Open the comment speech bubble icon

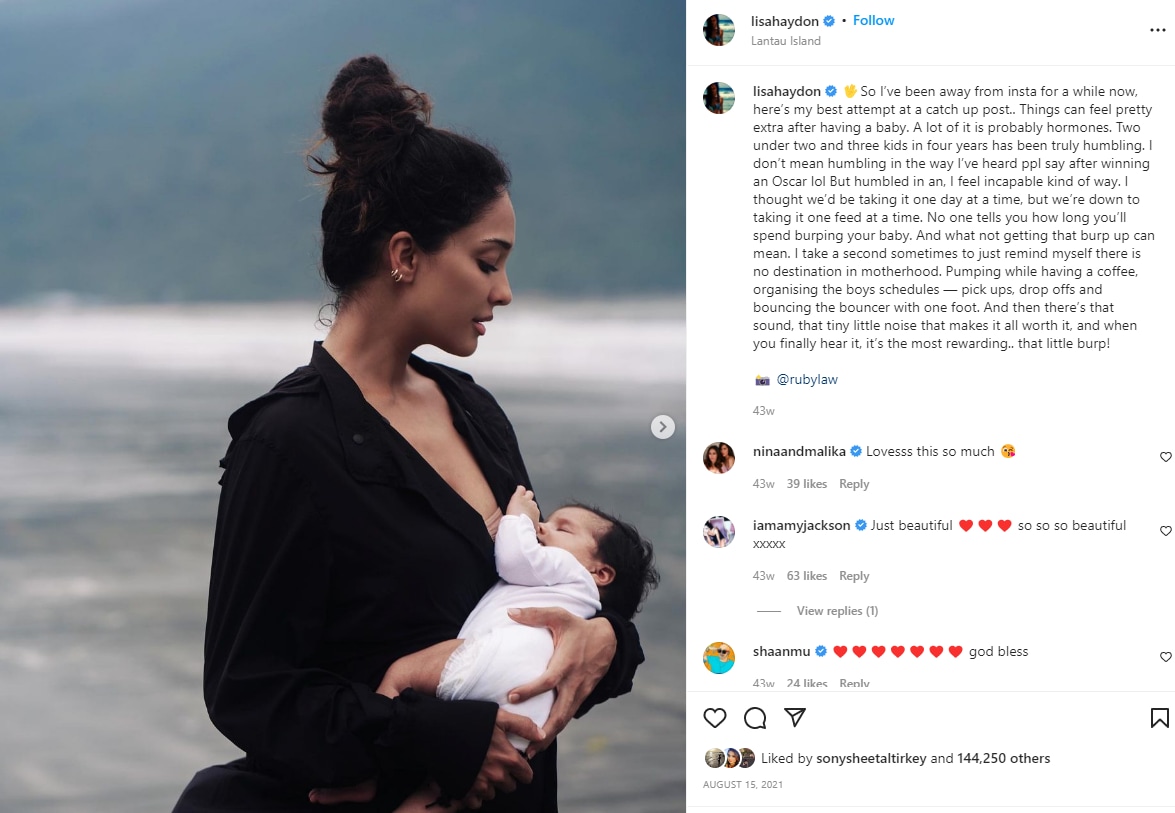click(755, 718)
